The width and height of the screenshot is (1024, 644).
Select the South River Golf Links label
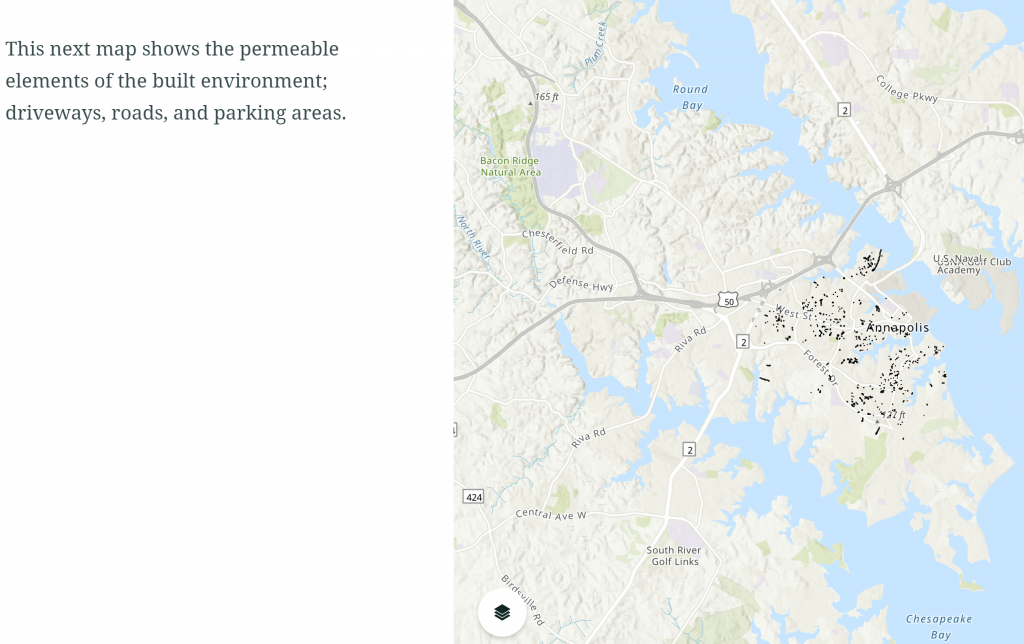(673, 556)
